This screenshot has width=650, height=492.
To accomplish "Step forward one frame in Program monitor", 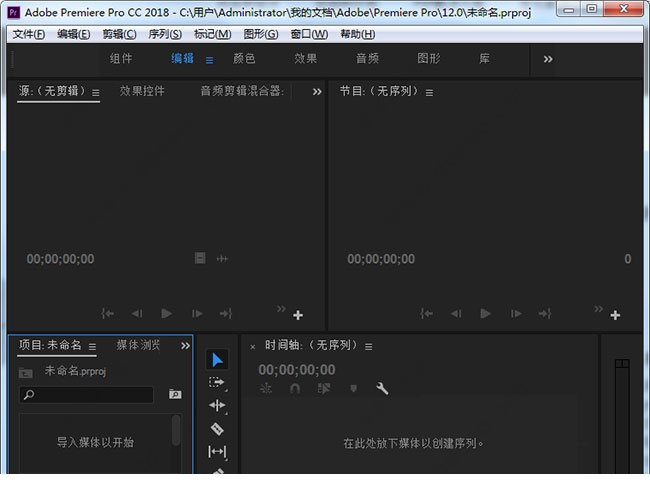I will (516, 314).
